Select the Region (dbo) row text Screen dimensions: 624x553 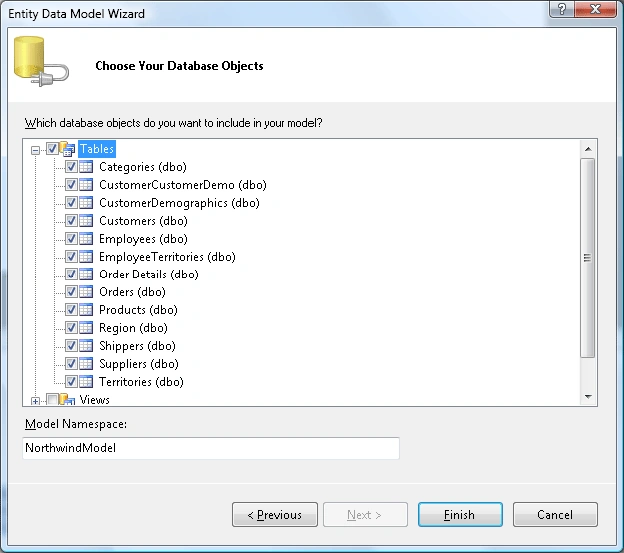pyautogui.click(x=133, y=327)
